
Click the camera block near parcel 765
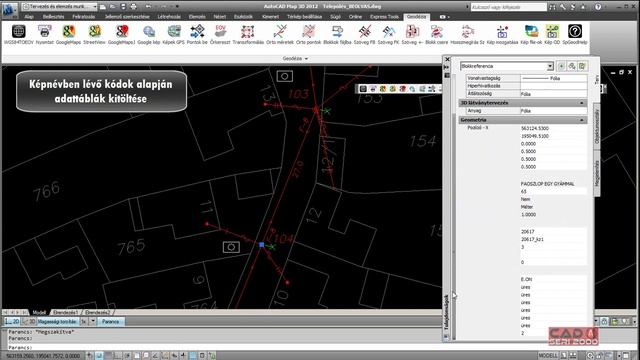click(231, 247)
